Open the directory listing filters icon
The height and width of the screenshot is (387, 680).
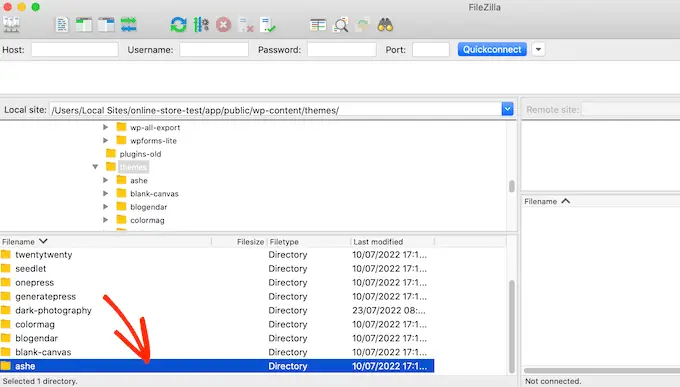tap(318, 25)
